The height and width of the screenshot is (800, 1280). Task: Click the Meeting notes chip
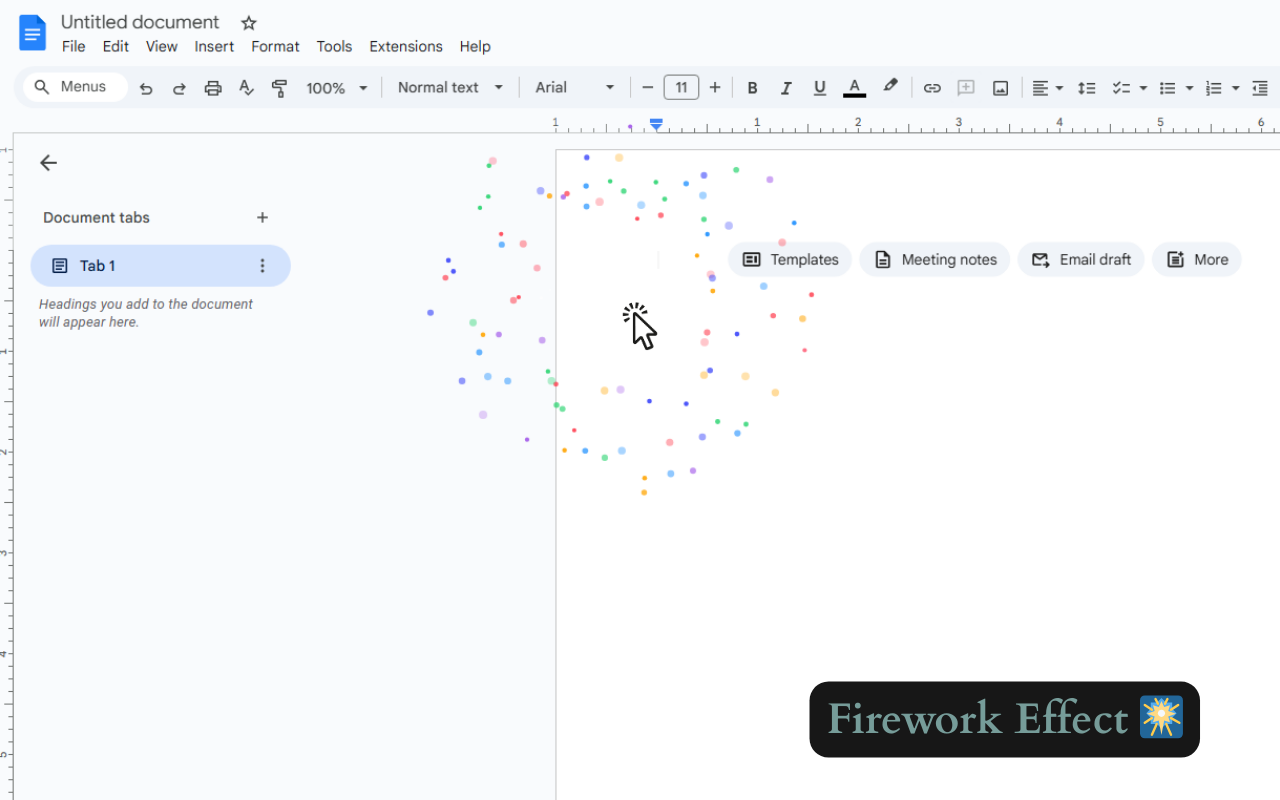[x=935, y=259]
